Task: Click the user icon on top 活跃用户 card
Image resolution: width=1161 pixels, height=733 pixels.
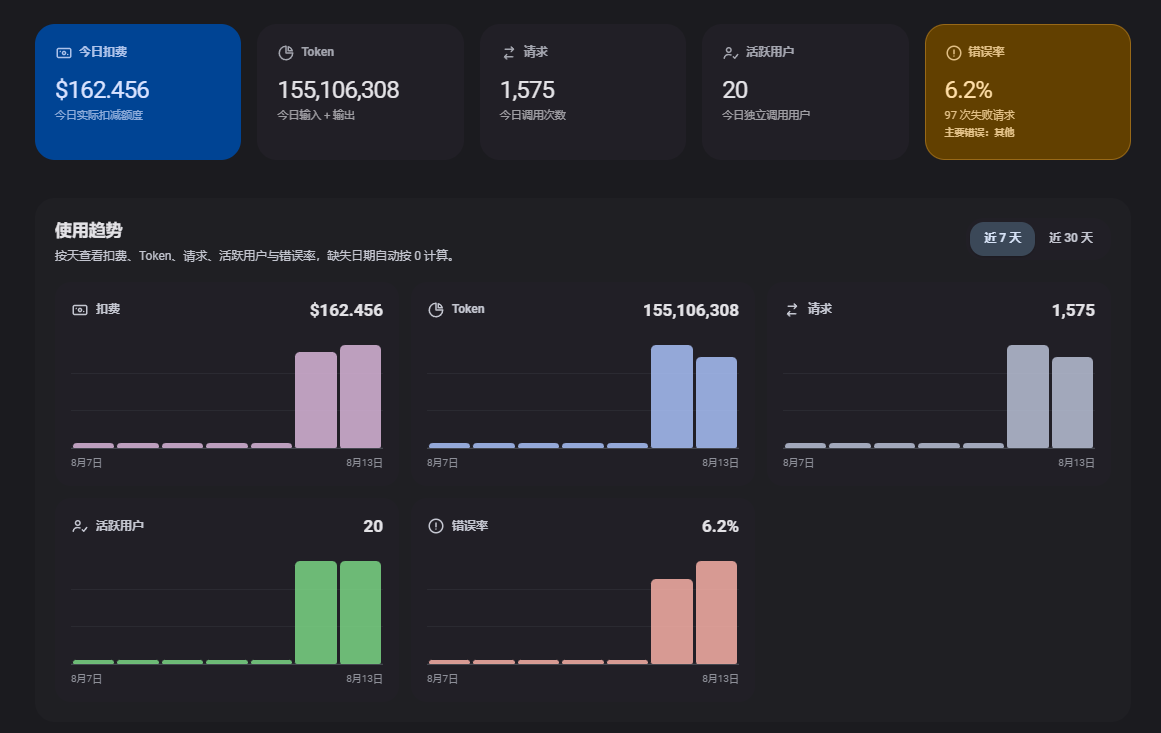Action: point(731,53)
